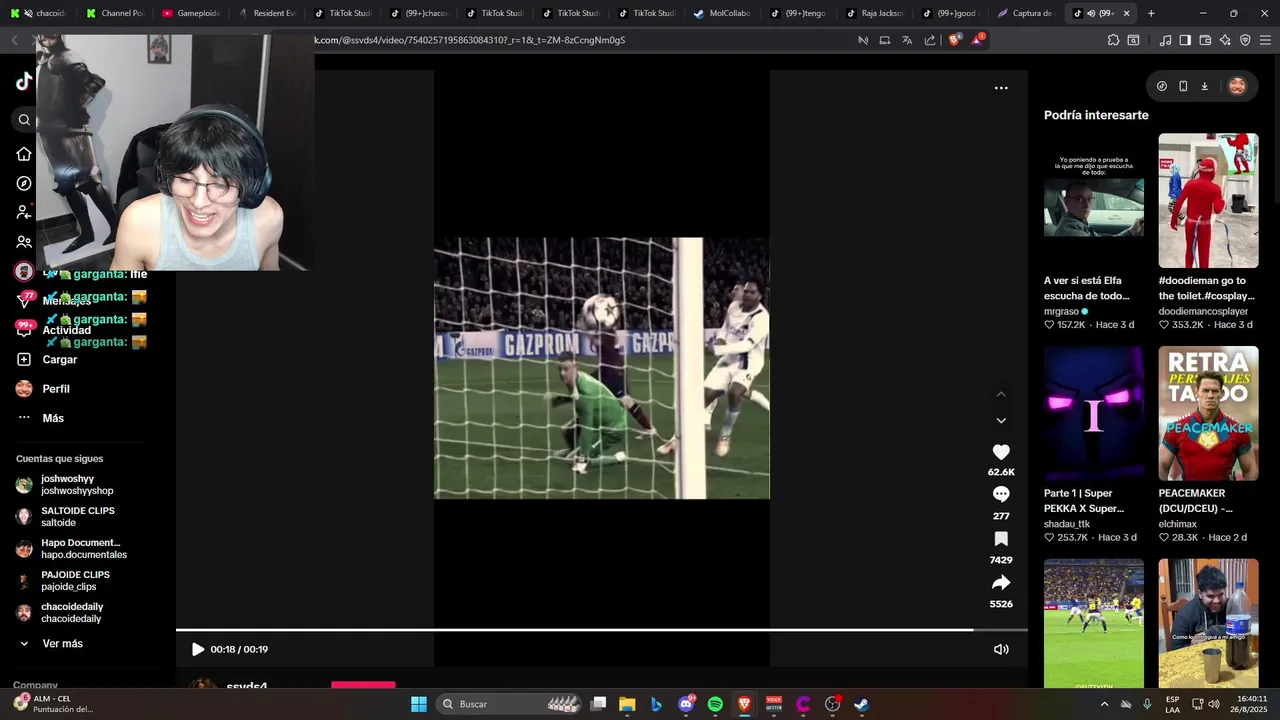Open video three-dots options menu
Viewport: 1280px width, 720px height.
[1001, 88]
